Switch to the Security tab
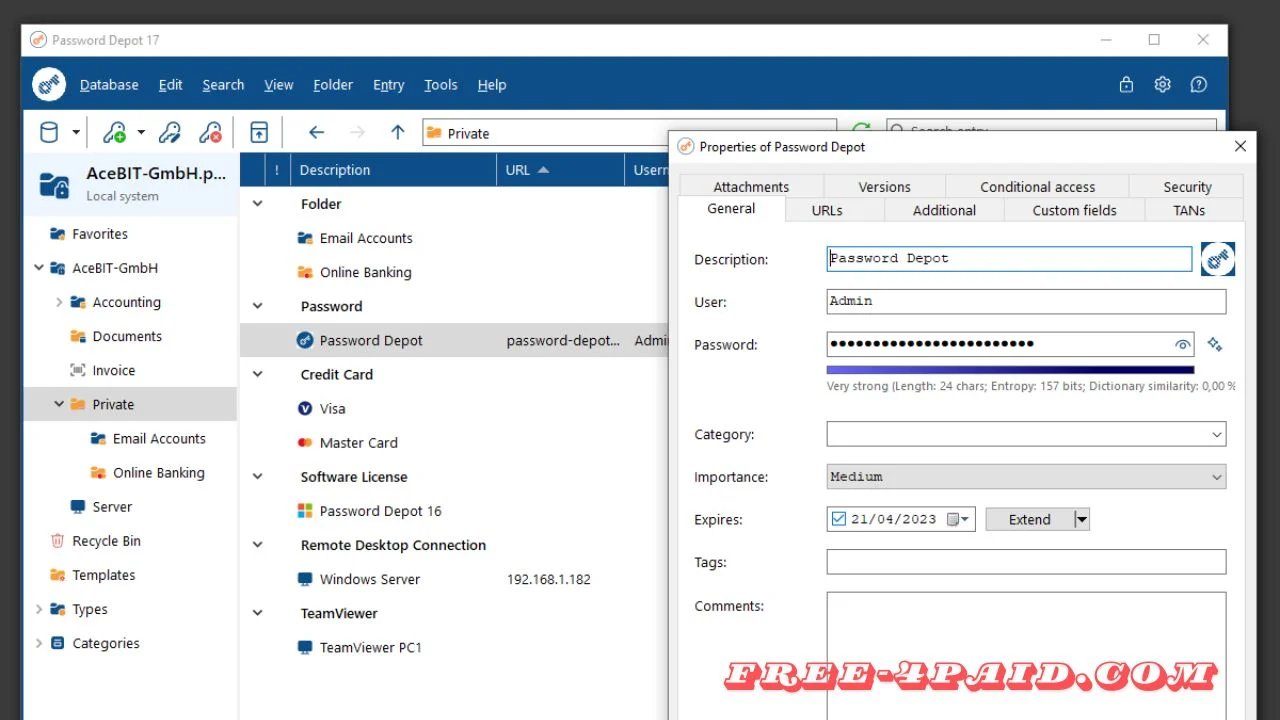This screenshot has width=1280, height=720. pyautogui.click(x=1187, y=187)
